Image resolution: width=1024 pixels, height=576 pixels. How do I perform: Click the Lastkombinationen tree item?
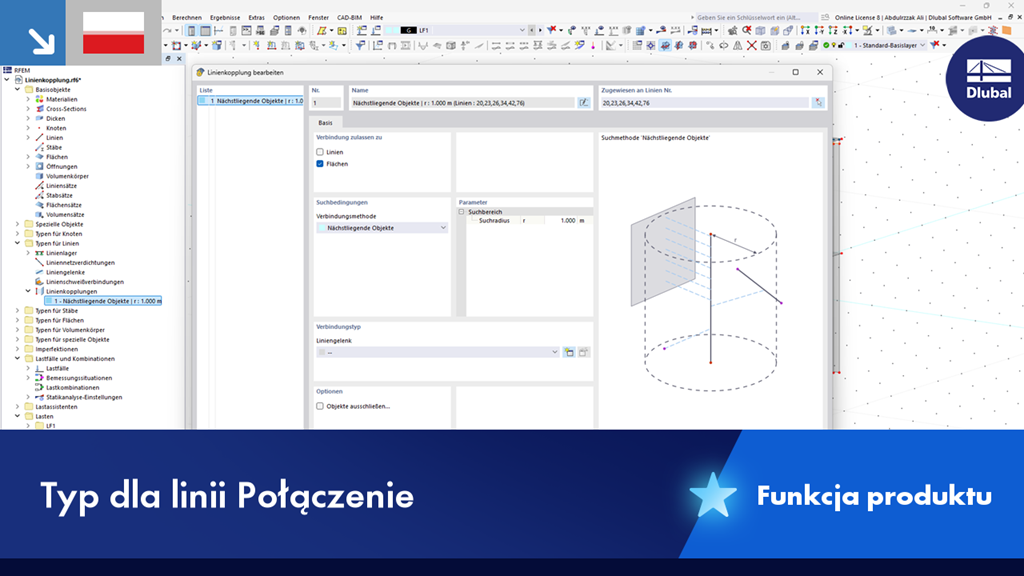[x=72, y=388]
